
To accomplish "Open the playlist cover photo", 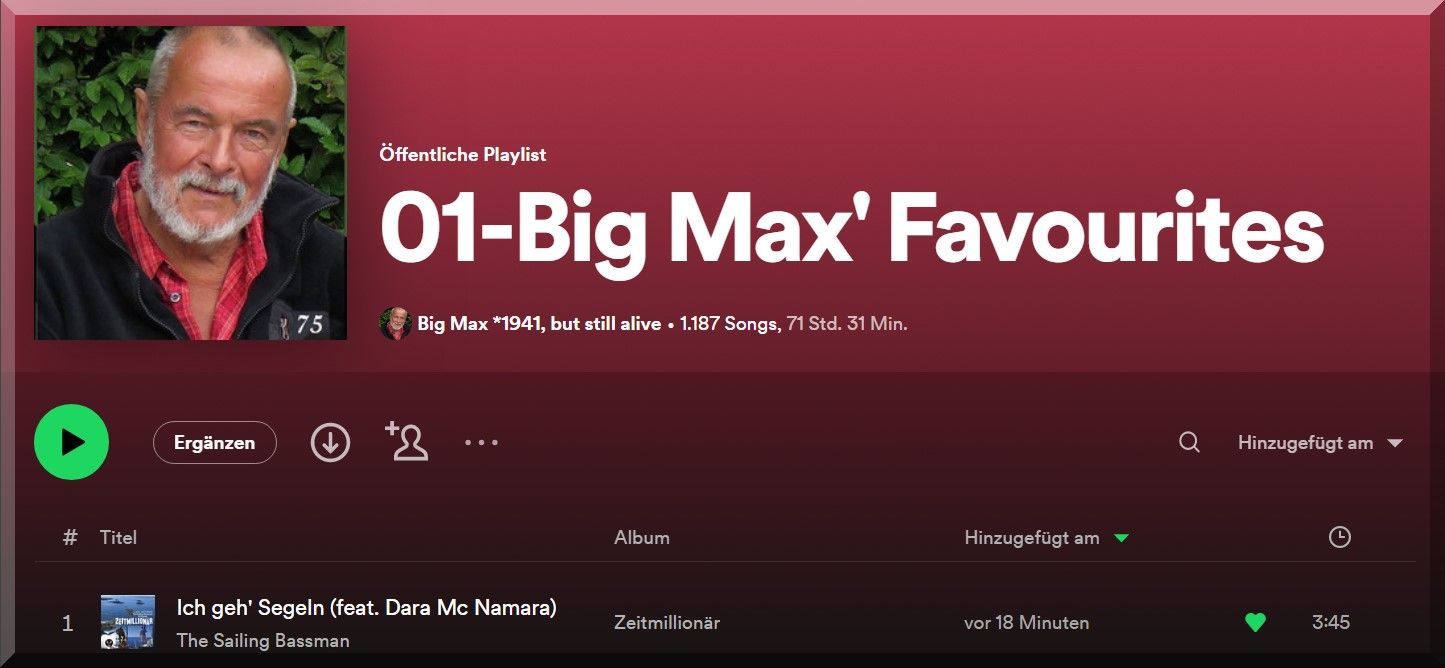I will 191,183.
